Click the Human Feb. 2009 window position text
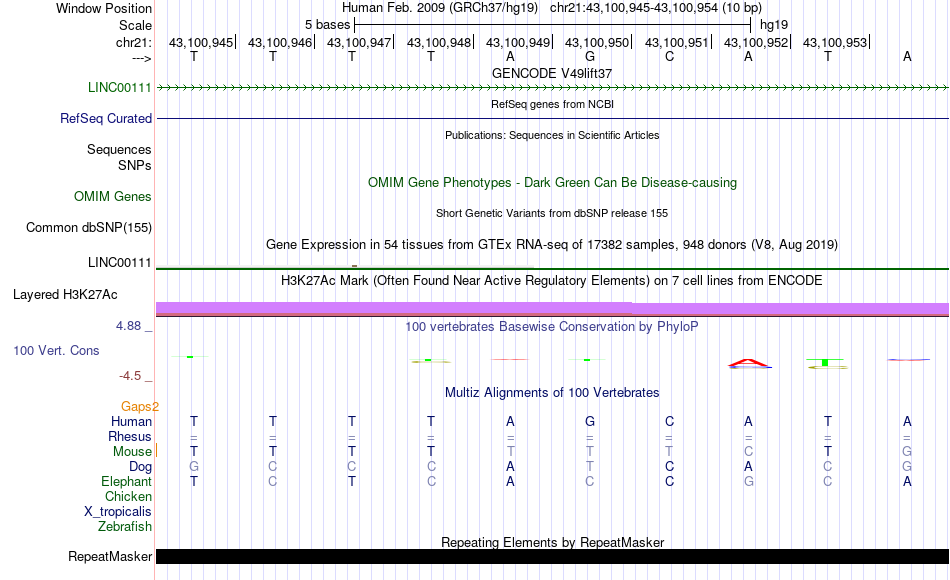 pyautogui.click(x=439, y=8)
